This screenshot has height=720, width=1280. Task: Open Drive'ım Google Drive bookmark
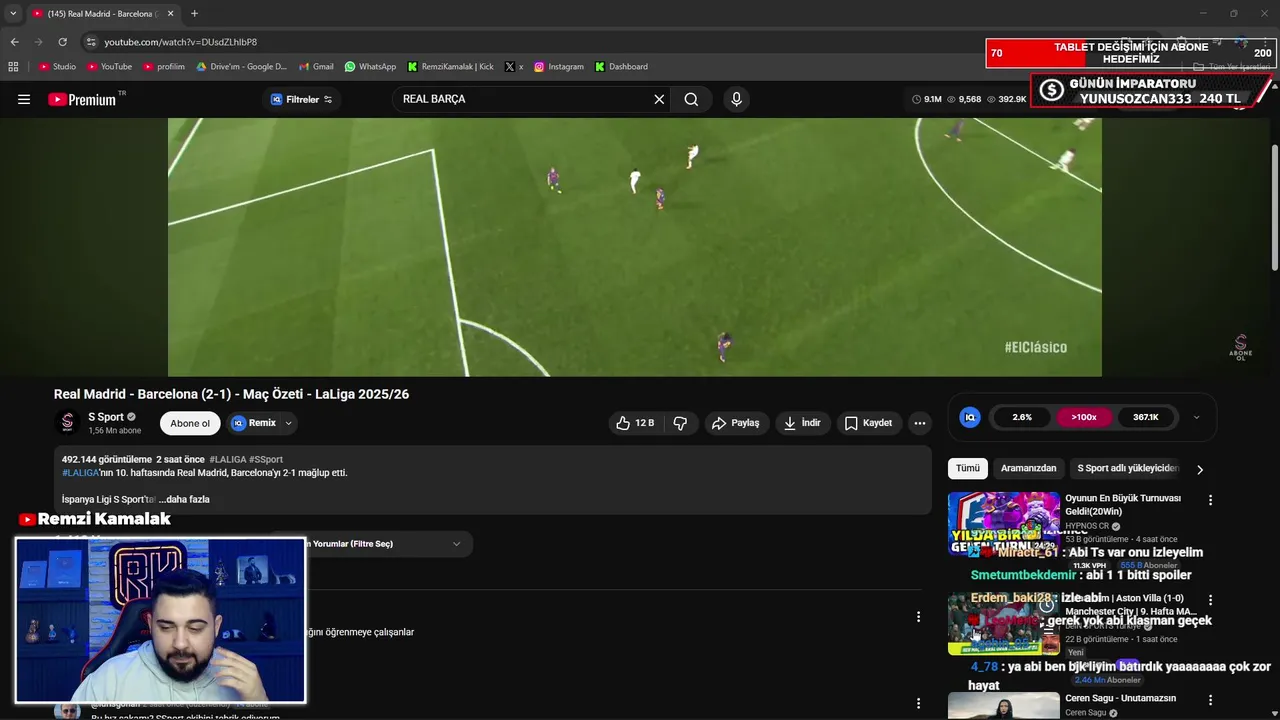tap(241, 67)
